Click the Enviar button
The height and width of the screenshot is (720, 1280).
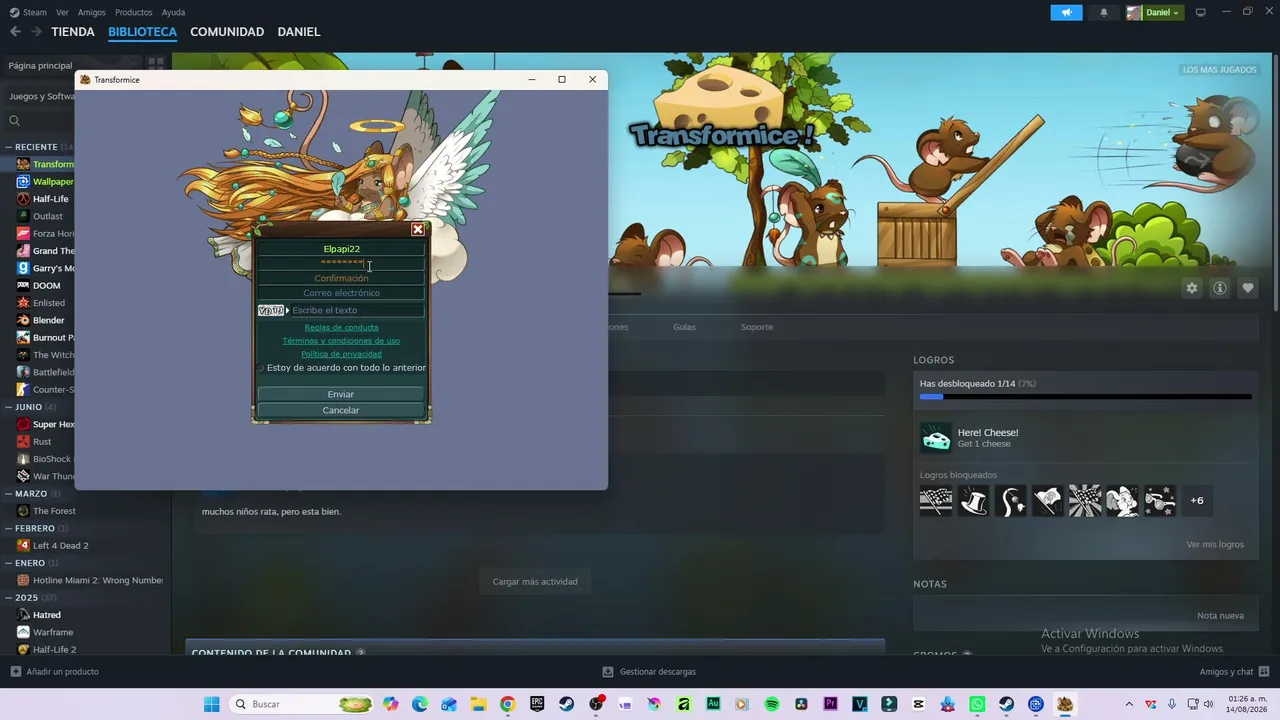[x=341, y=394]
